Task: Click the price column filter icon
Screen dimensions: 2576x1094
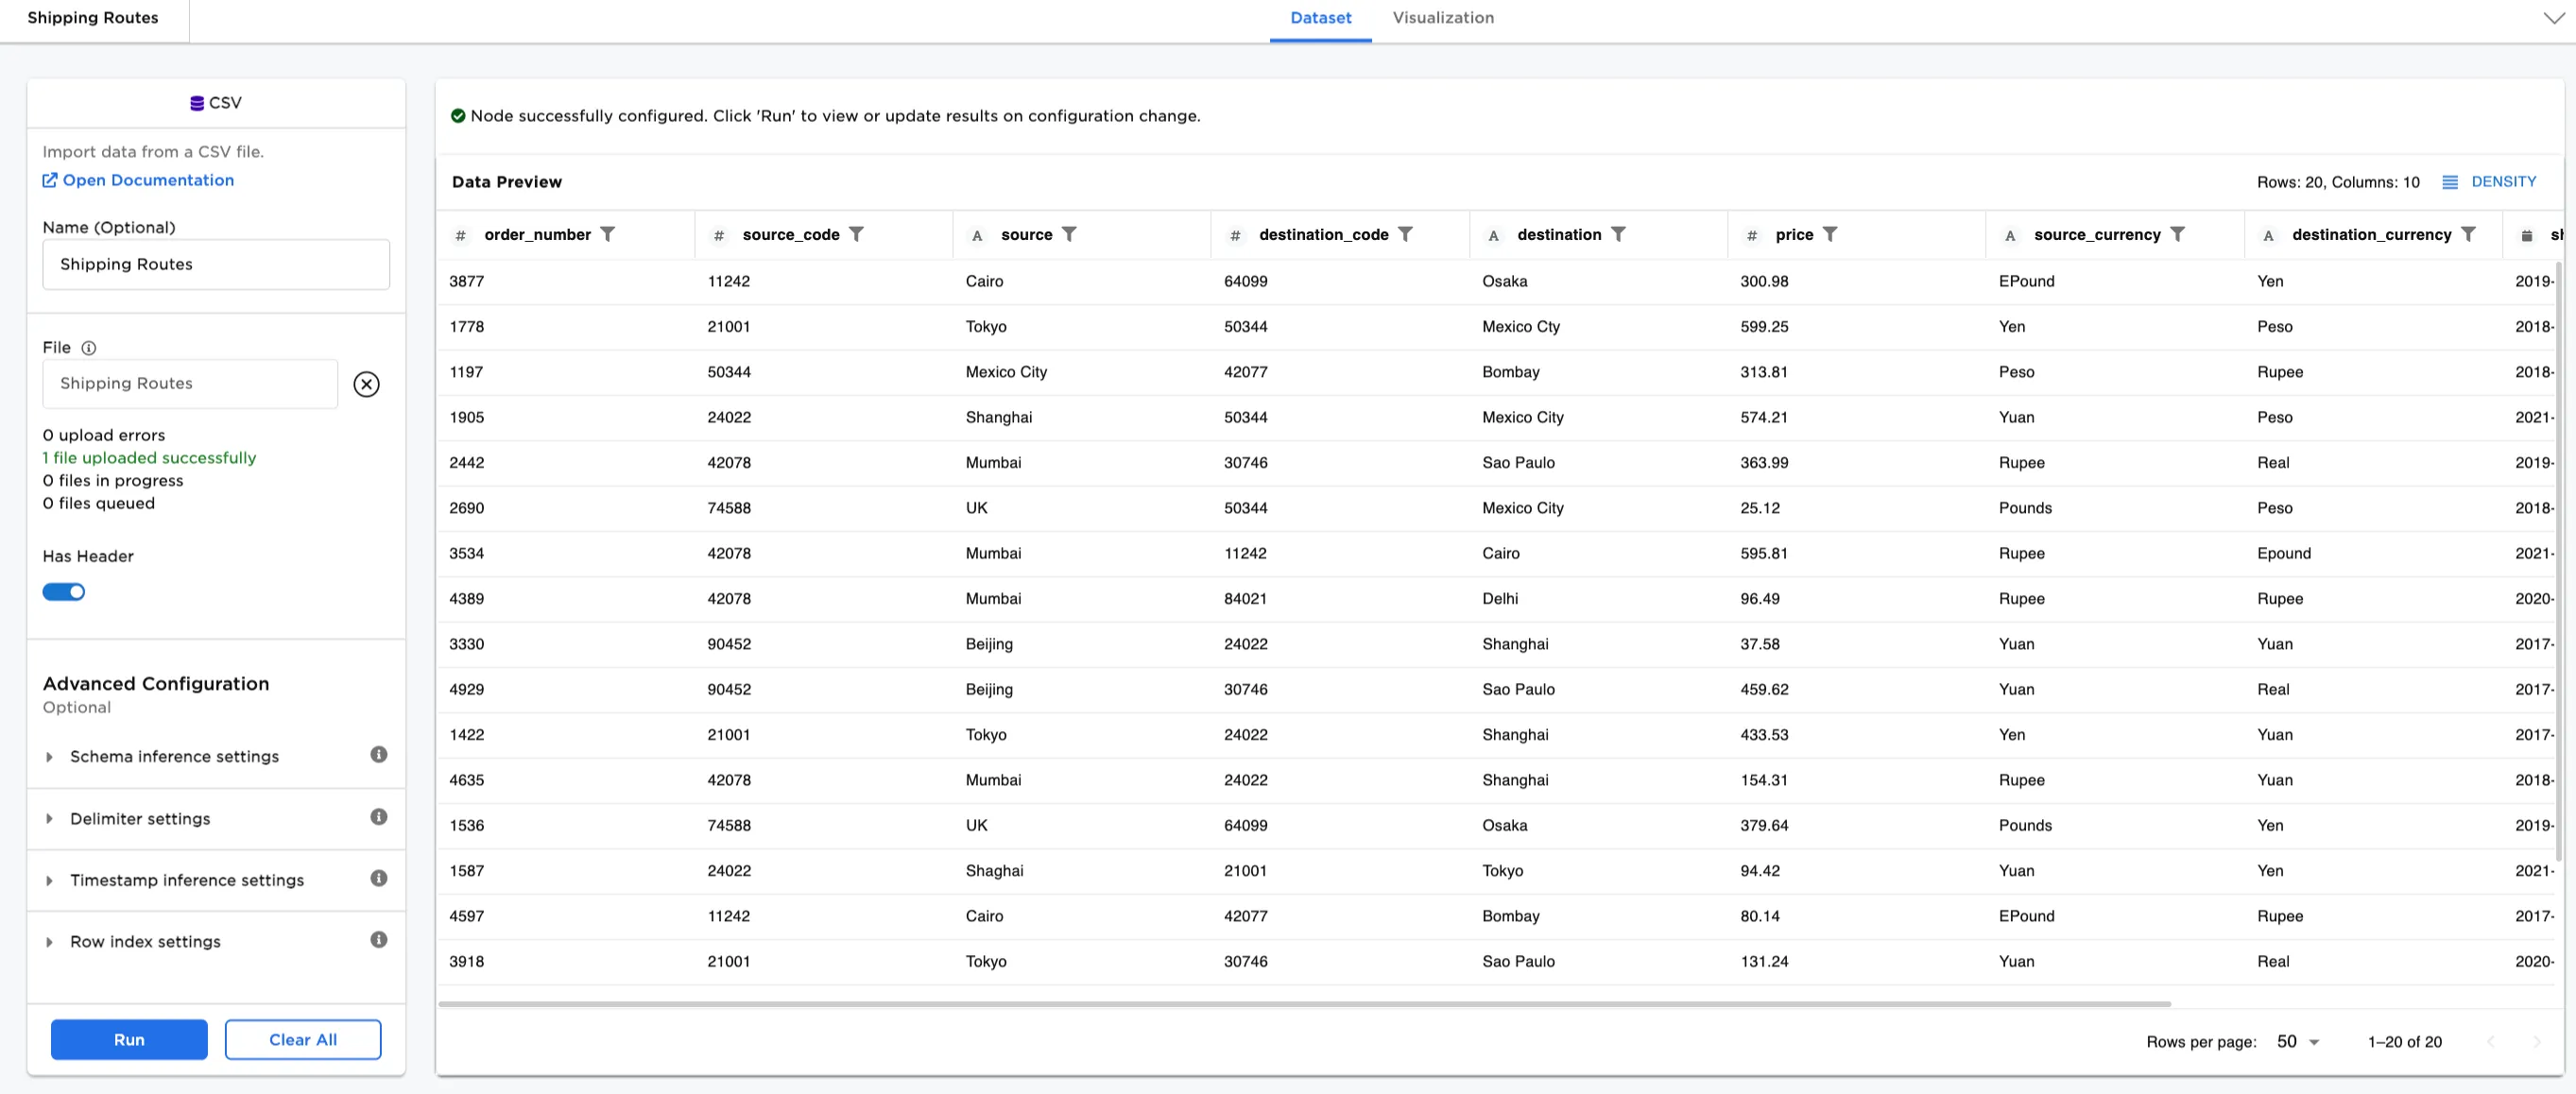Action: tap(1829, 234)
